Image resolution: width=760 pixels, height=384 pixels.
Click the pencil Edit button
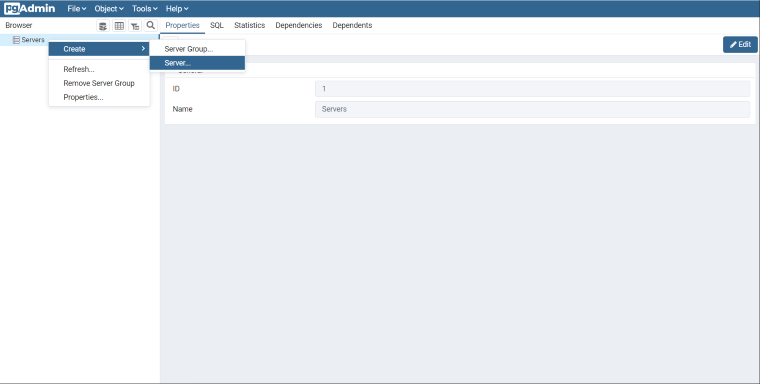(x=740, y=45)
